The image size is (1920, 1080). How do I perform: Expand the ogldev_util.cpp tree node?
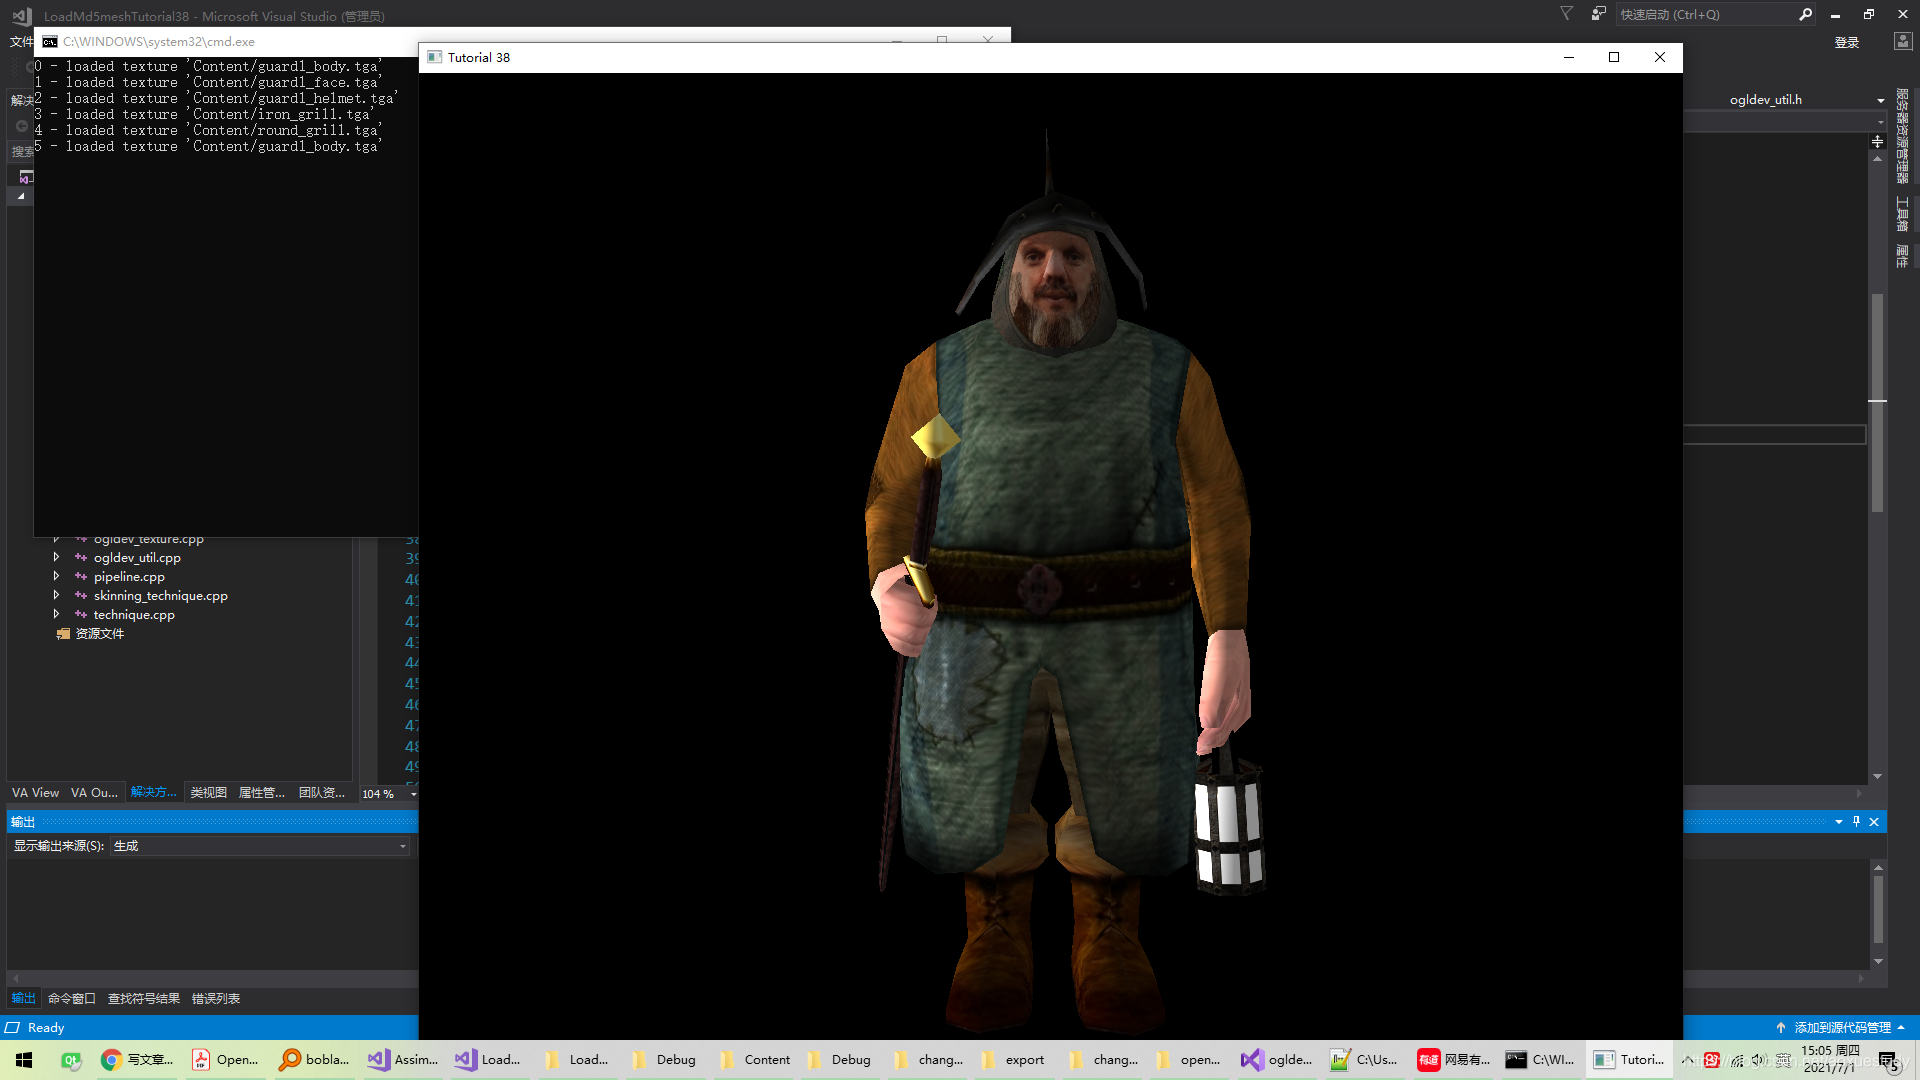[x=56, y=557]
